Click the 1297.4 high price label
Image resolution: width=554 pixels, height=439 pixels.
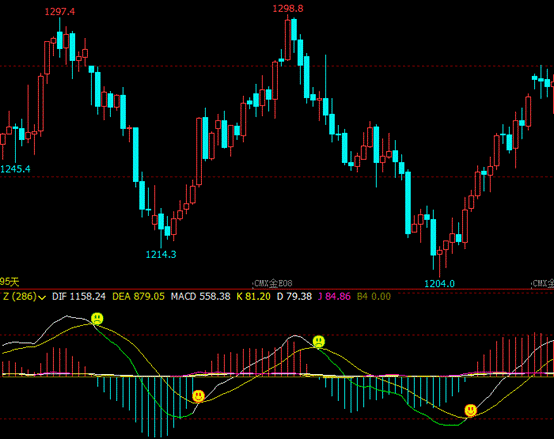(60, 12)
